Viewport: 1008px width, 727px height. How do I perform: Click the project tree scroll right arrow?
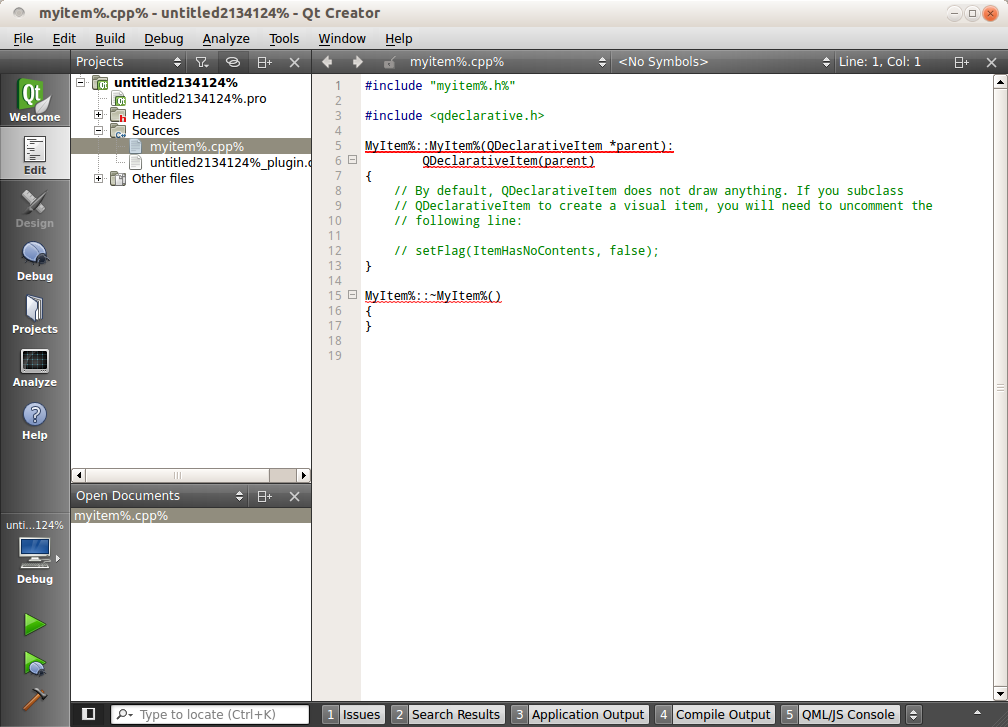click(303, 475)
